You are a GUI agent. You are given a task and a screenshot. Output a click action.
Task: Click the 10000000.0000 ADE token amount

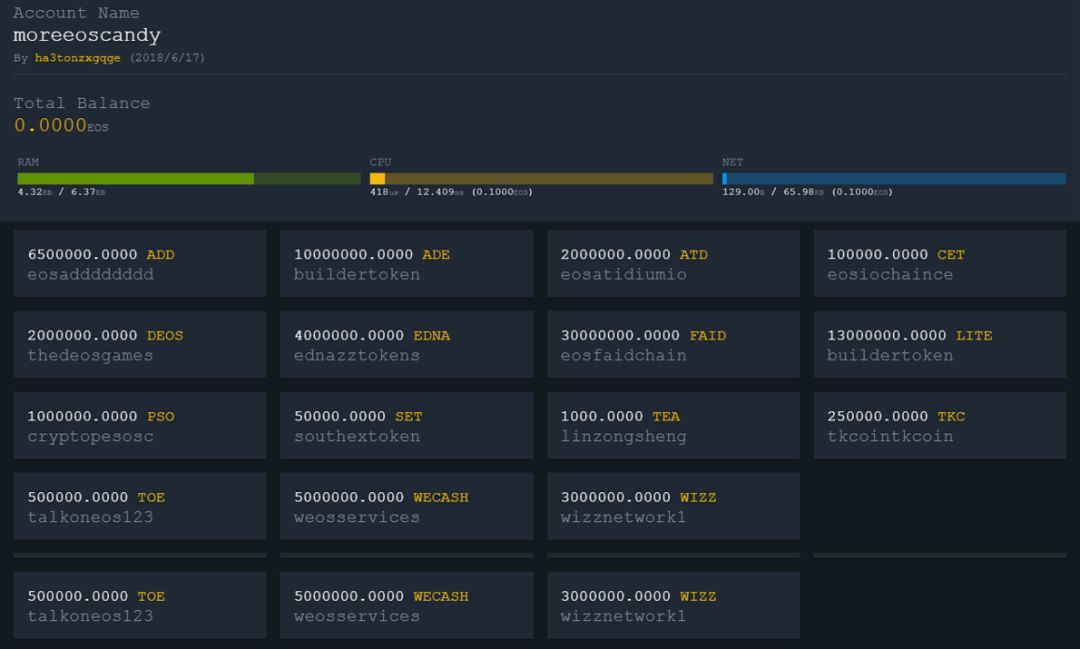372,254
